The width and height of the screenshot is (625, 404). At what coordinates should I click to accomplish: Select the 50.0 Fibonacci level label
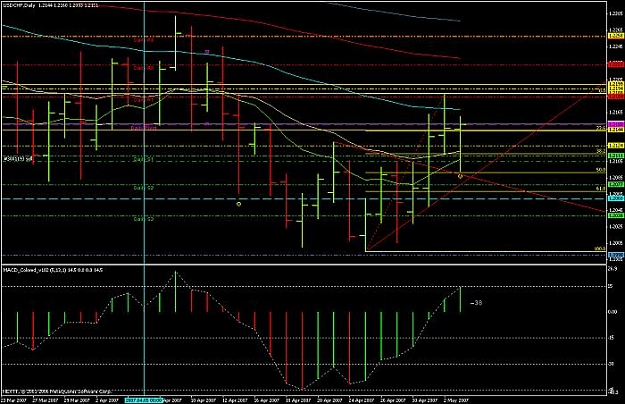[x=601, y=170]
